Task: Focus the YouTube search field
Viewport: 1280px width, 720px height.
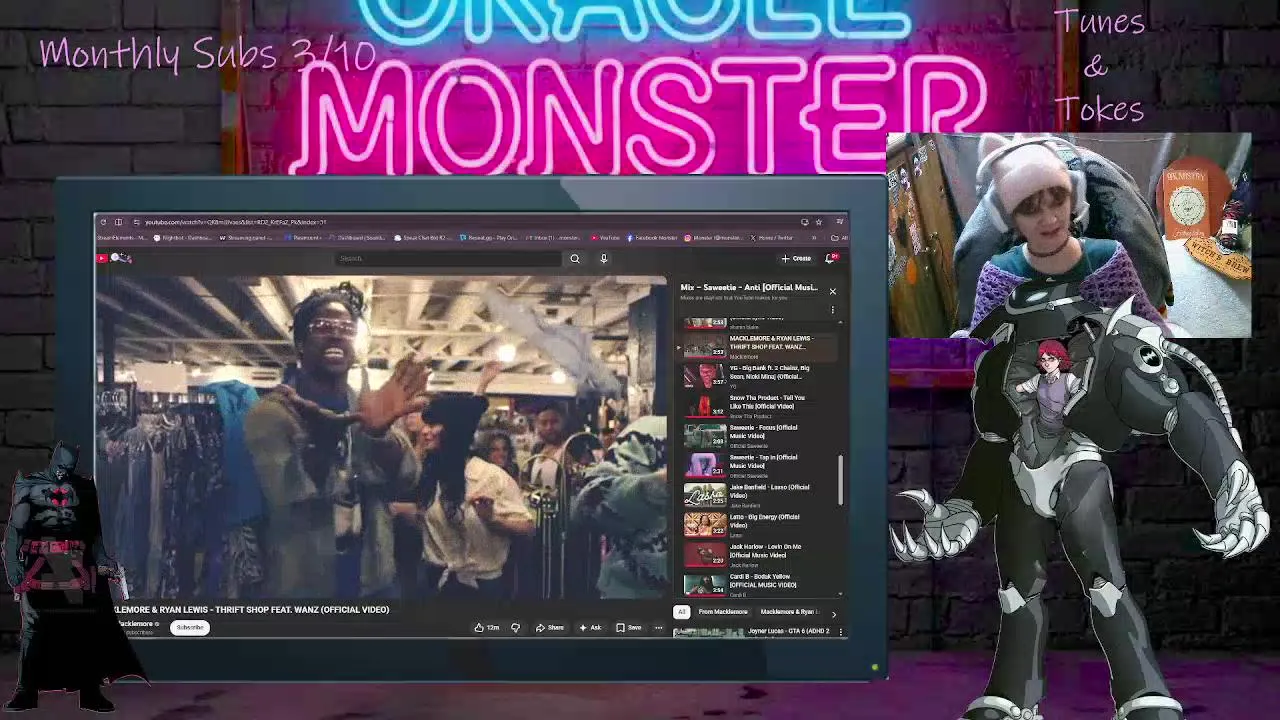Action: click(450, 258)
